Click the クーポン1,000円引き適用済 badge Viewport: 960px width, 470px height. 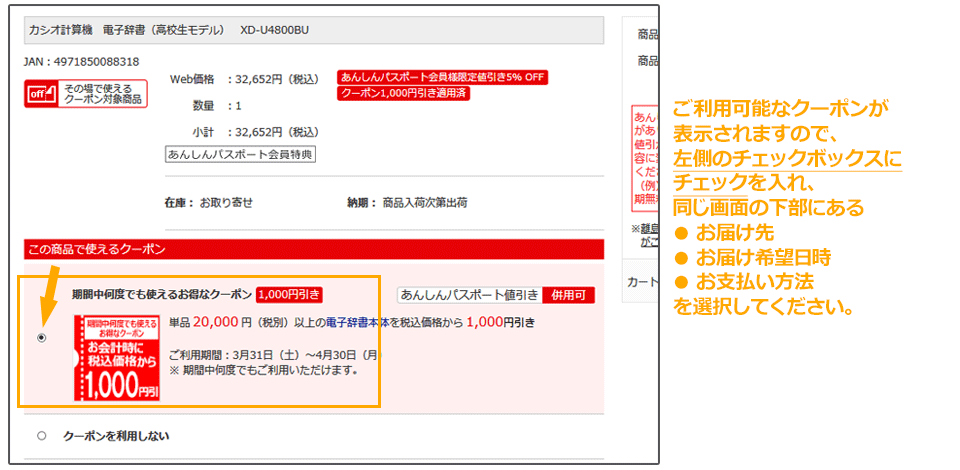click(403, 94)
